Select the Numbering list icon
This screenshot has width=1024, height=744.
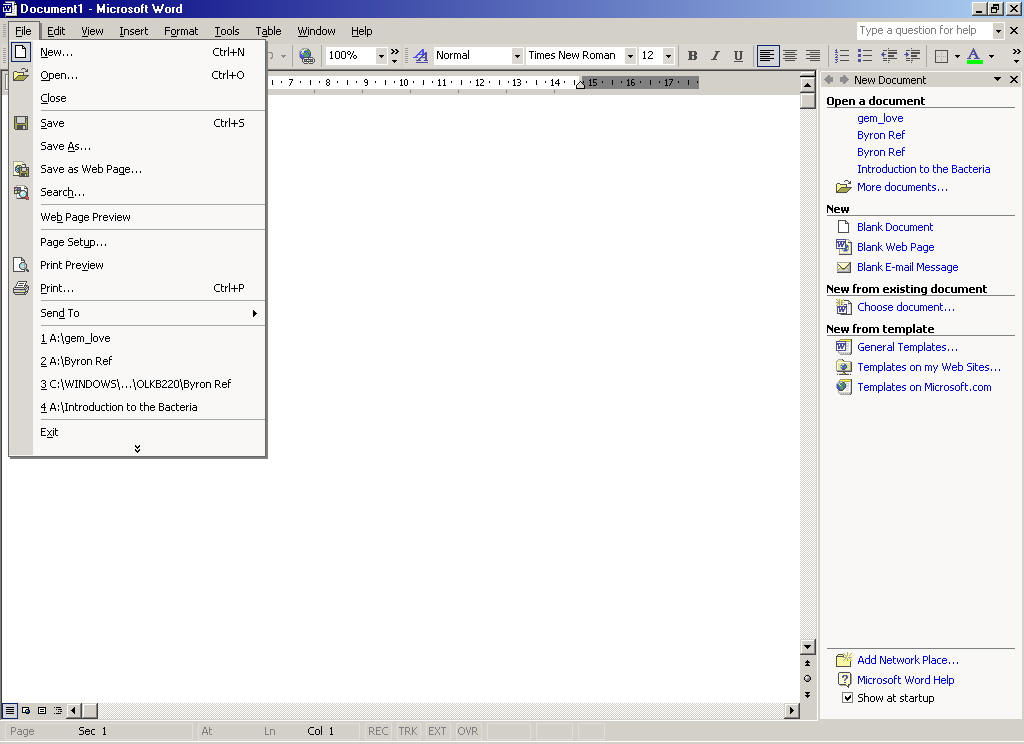pyautogui.click(x=842, y=56)
